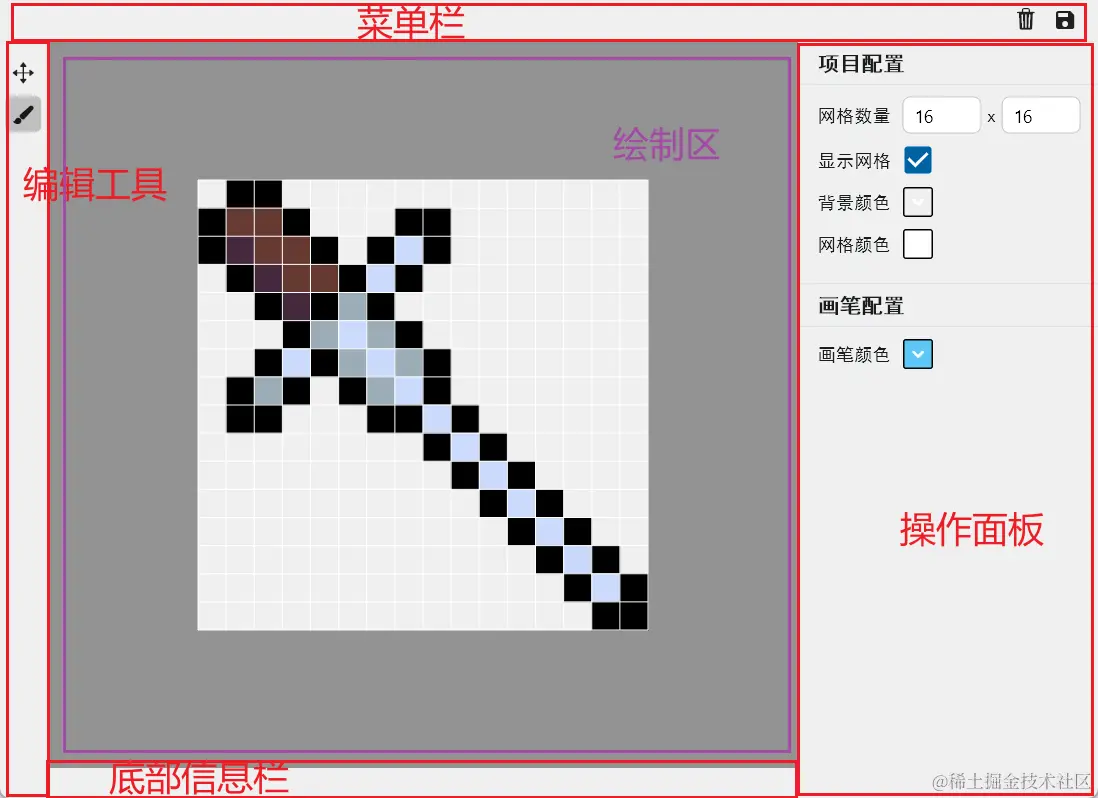Click the 显示网格 label

click(x=854, y=161)
